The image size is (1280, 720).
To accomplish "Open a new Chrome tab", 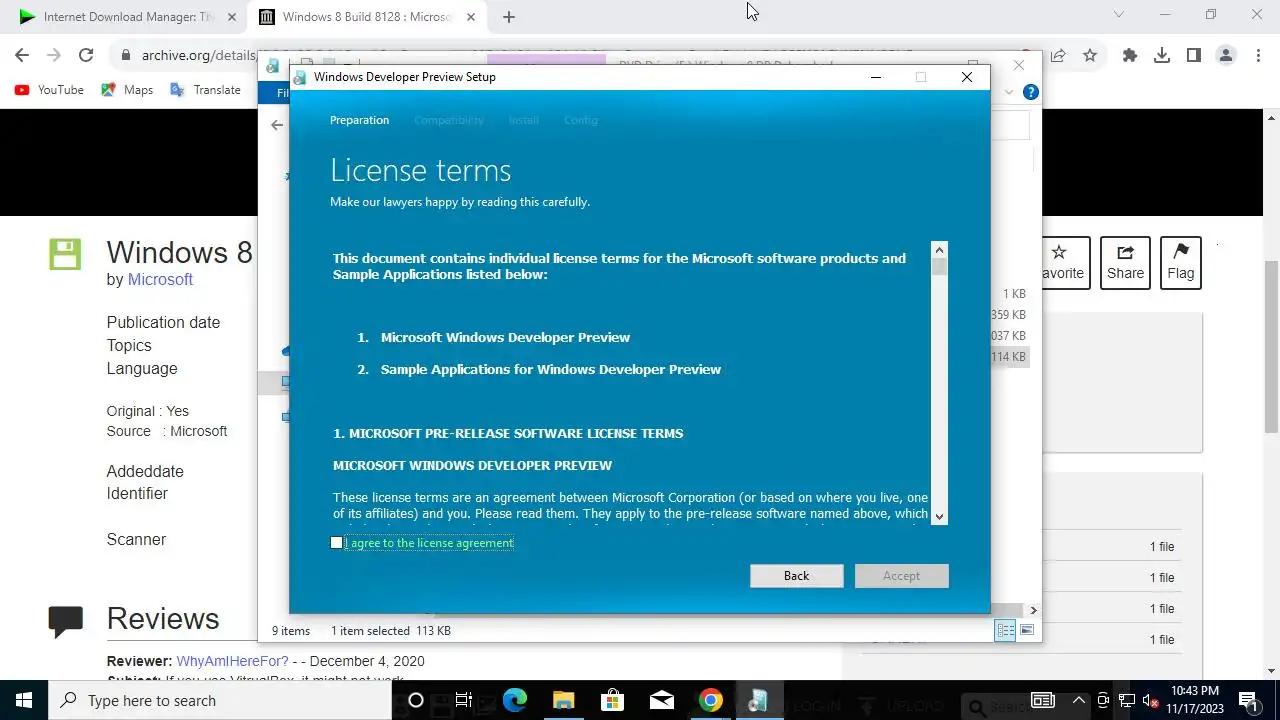I will pyautogui.click(x=508, y=17).
